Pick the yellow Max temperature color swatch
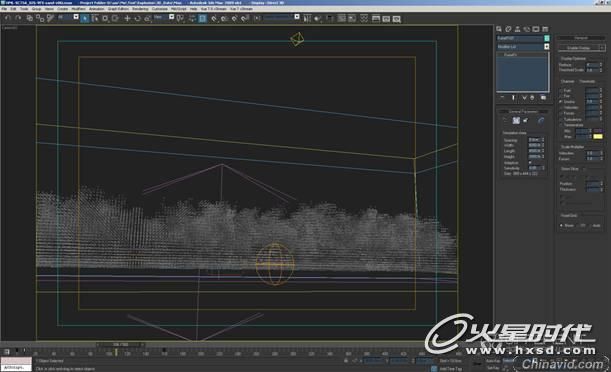This screenshot has height=372, width=611. (x=597, y=136)
